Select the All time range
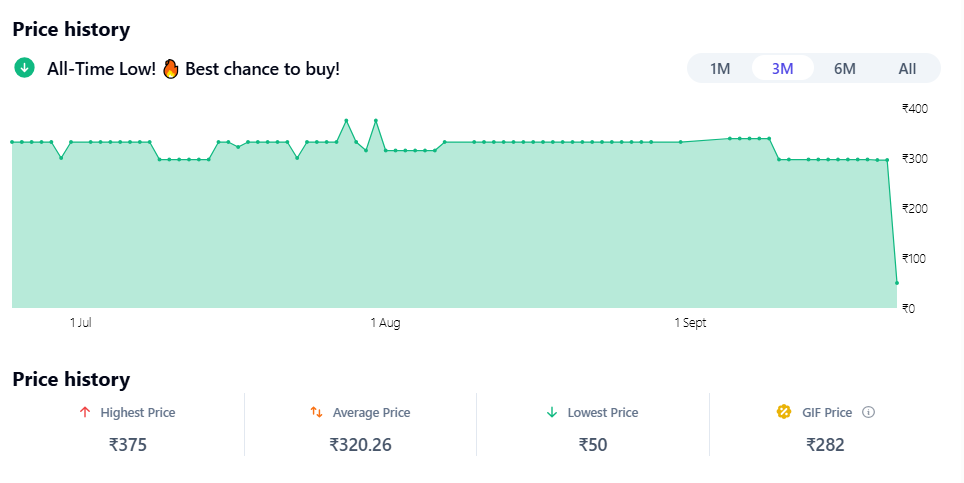964x483 pixels. 907,68
